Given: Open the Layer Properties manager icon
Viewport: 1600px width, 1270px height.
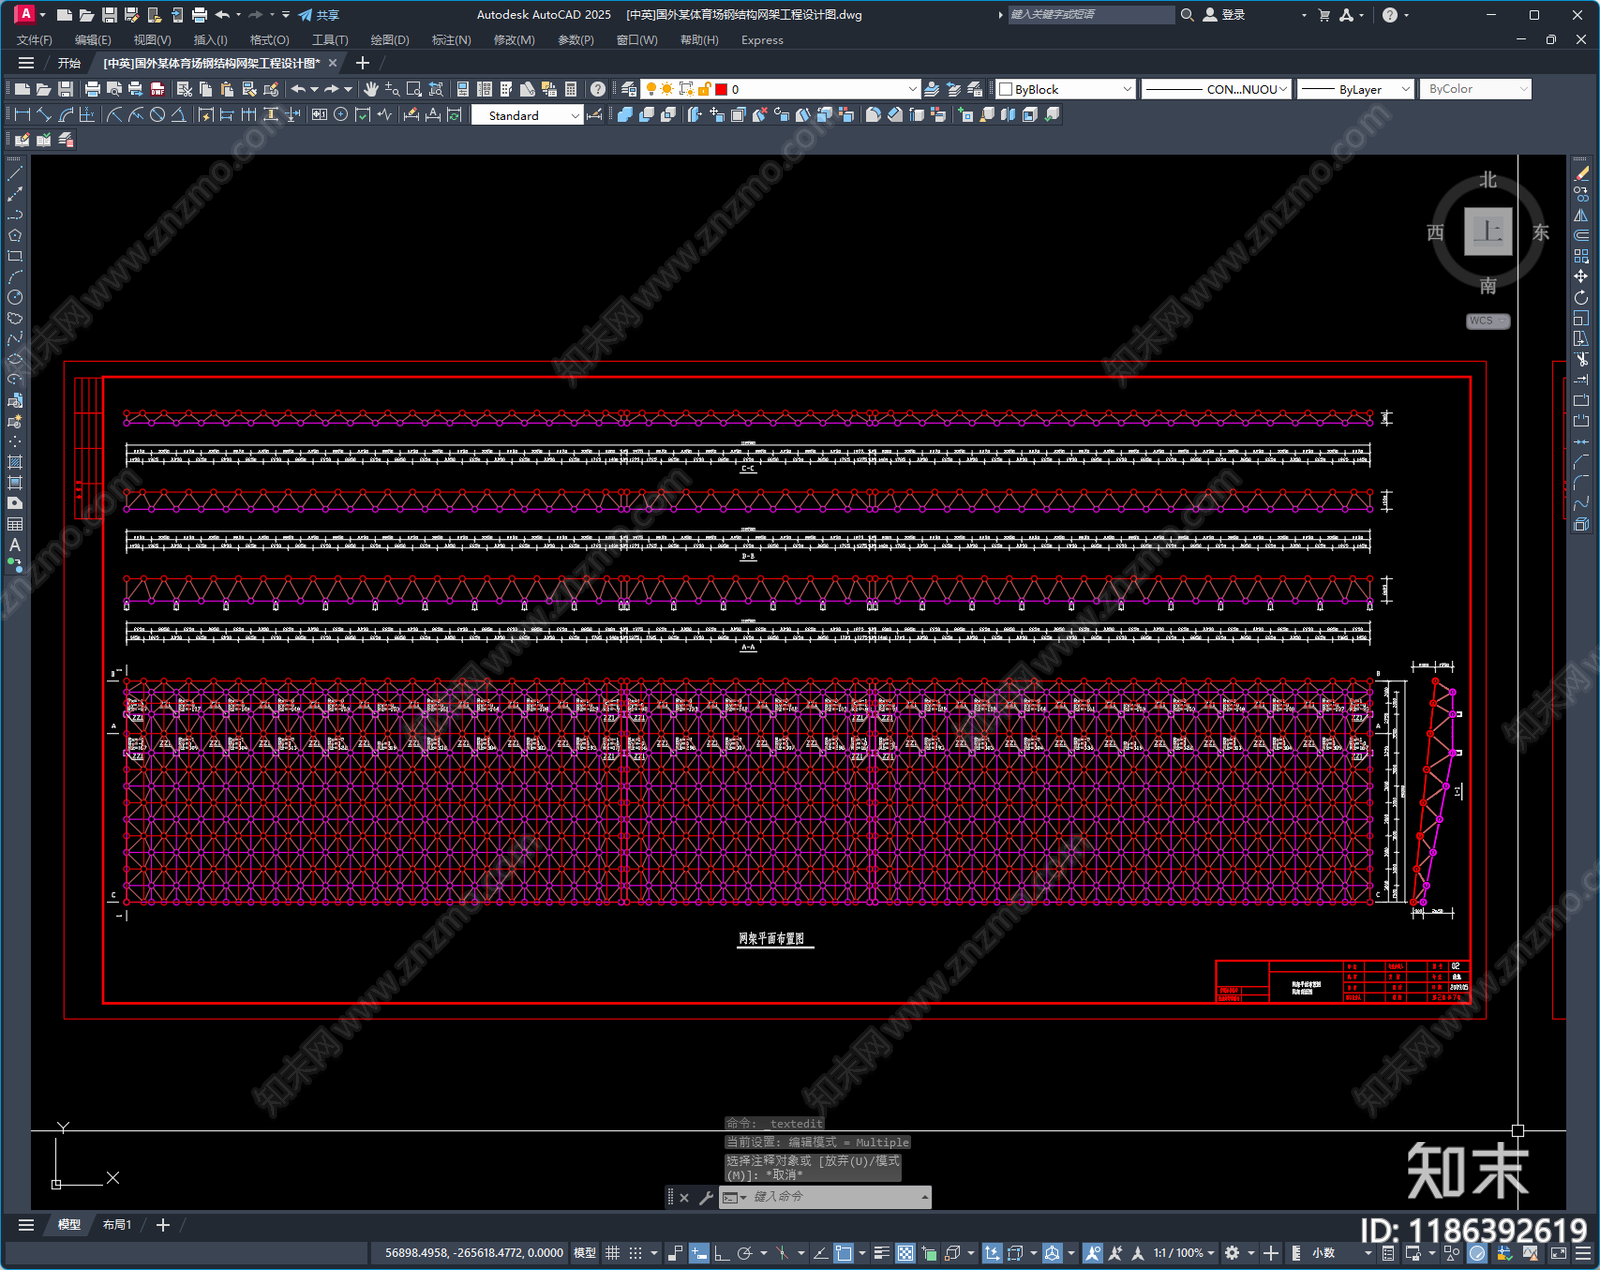Looking at the screenshot, I should pos(628,89).
